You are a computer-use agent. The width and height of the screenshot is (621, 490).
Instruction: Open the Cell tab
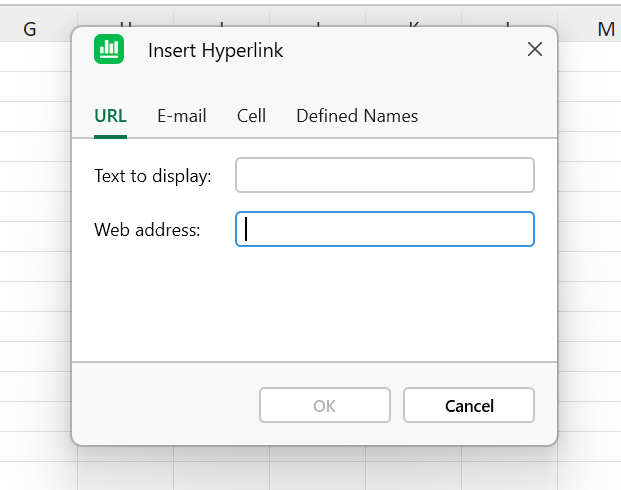(251, 116)
